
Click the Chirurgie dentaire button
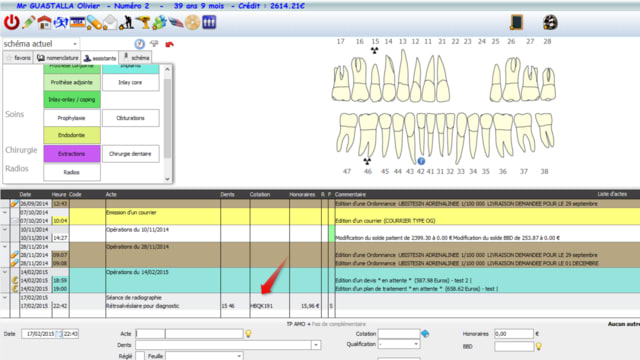131,154
